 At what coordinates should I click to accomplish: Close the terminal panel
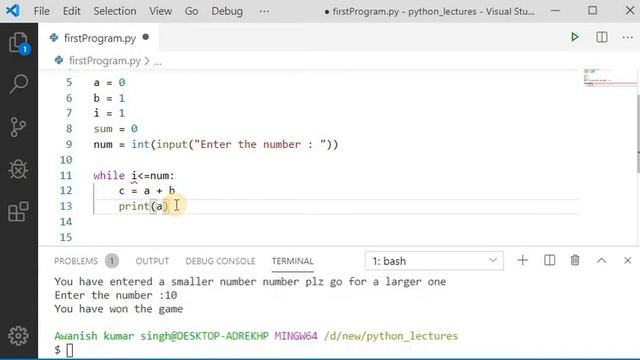click(x=628, y=260)
